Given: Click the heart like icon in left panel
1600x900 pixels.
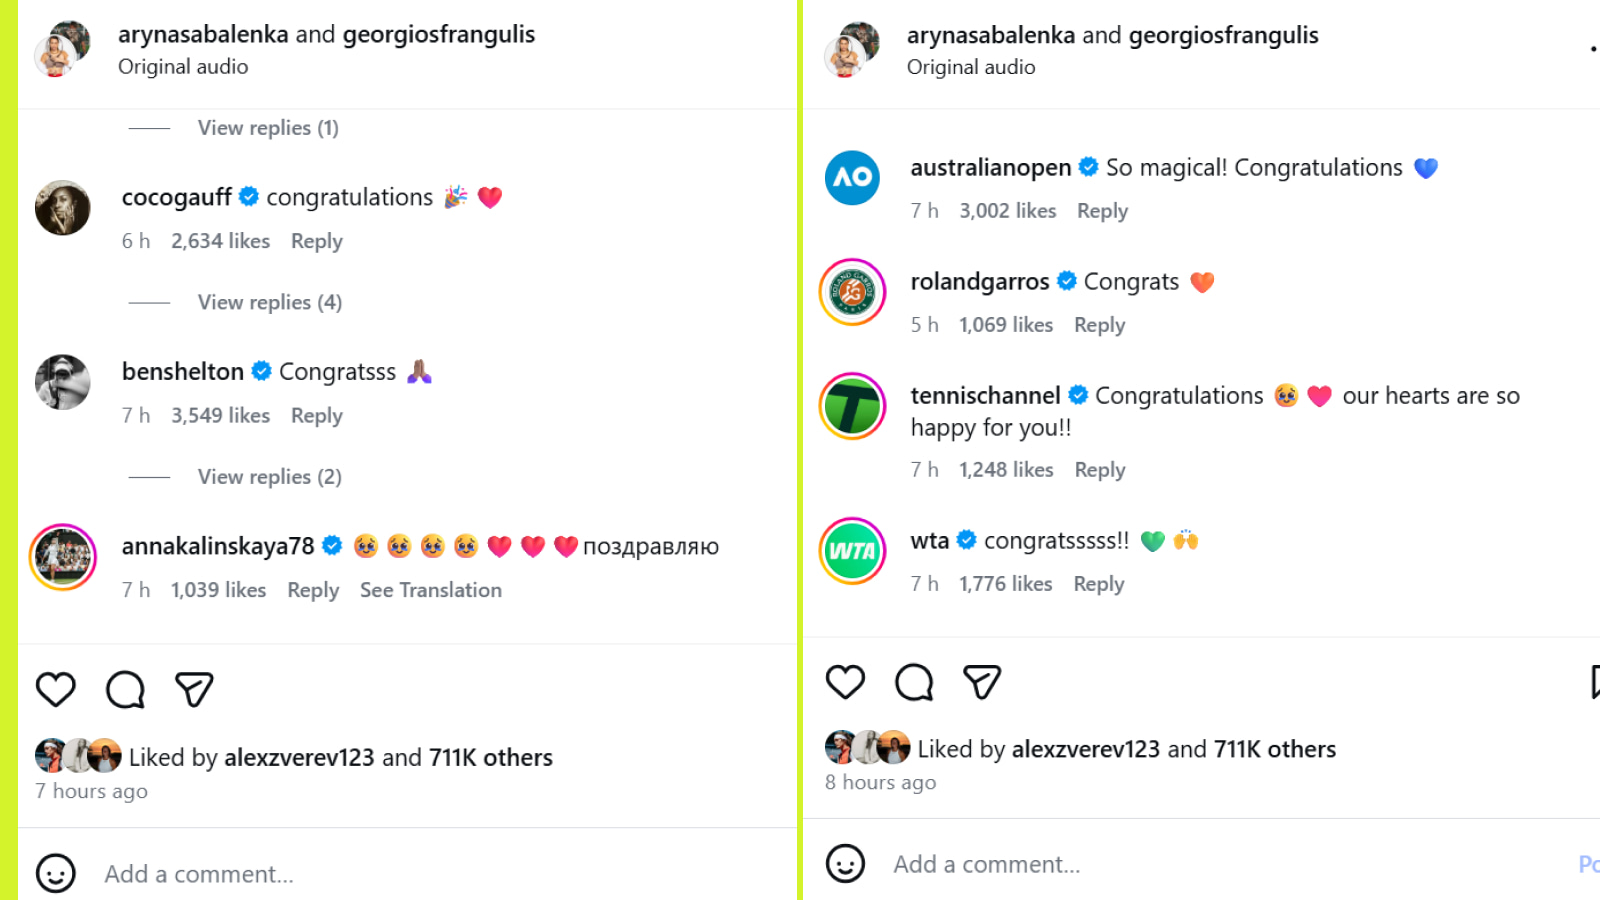Looking at the screenshot, I should [x=56, y=689].
